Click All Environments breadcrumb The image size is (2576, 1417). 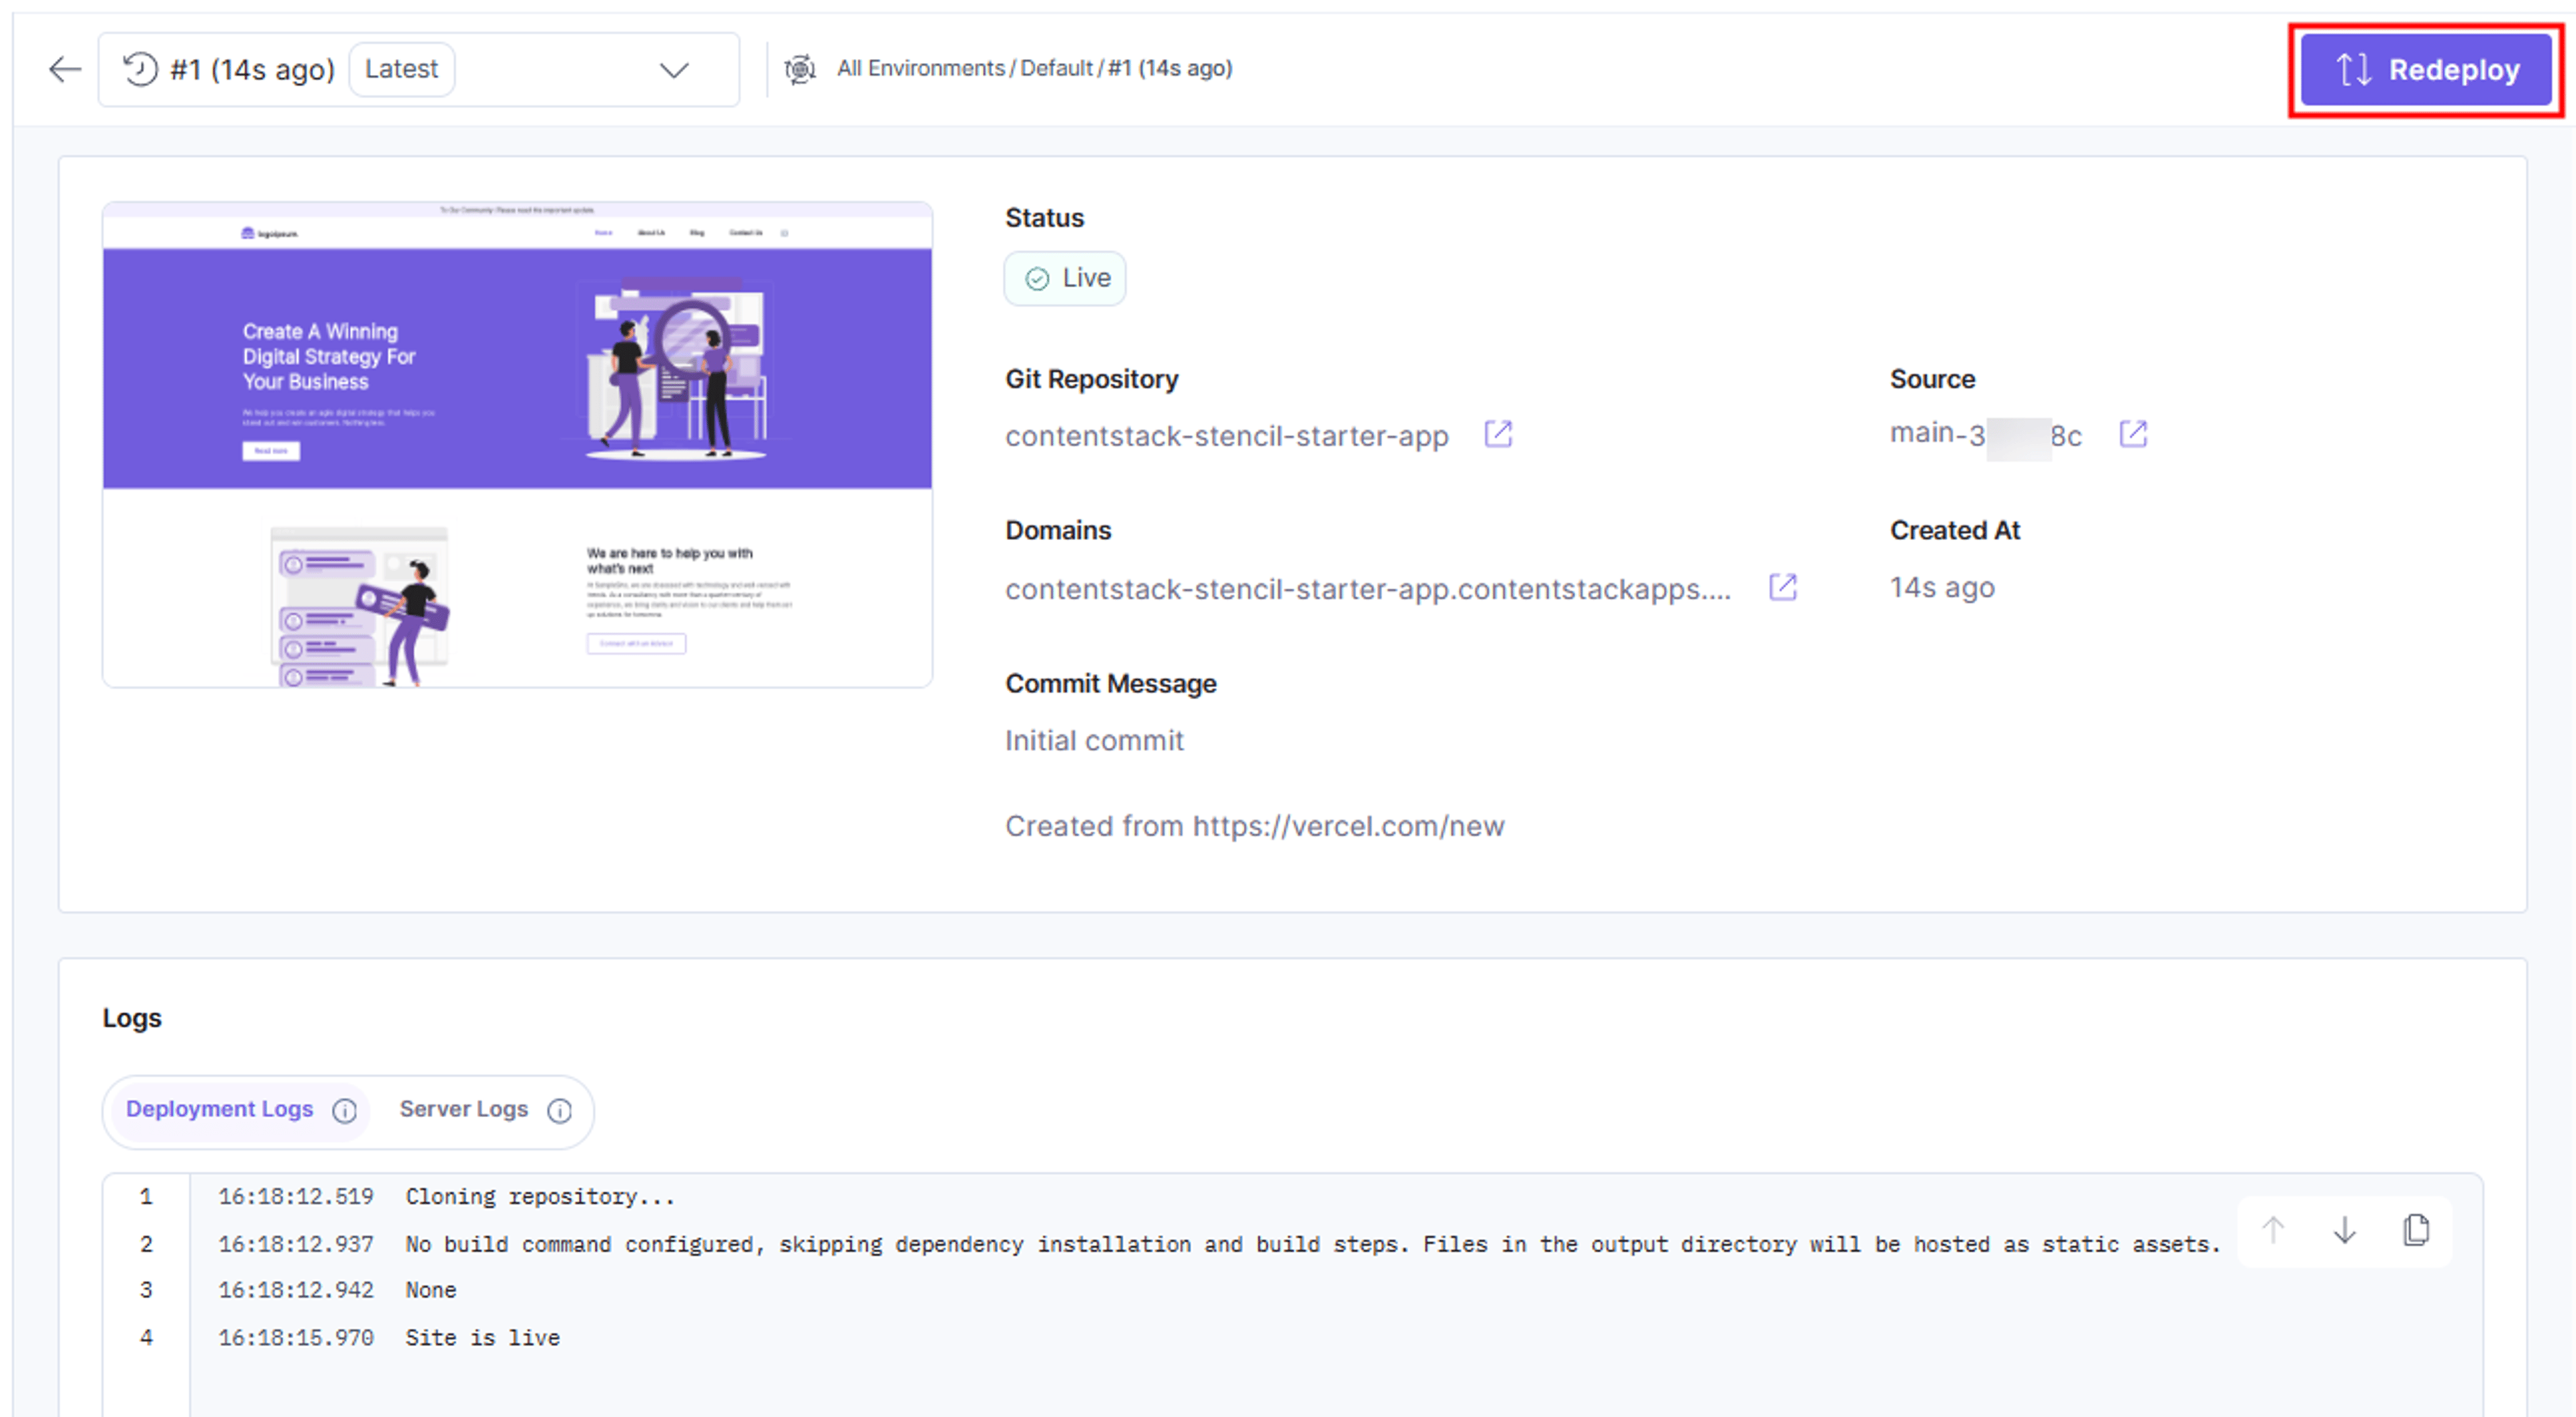coord(920,68)
